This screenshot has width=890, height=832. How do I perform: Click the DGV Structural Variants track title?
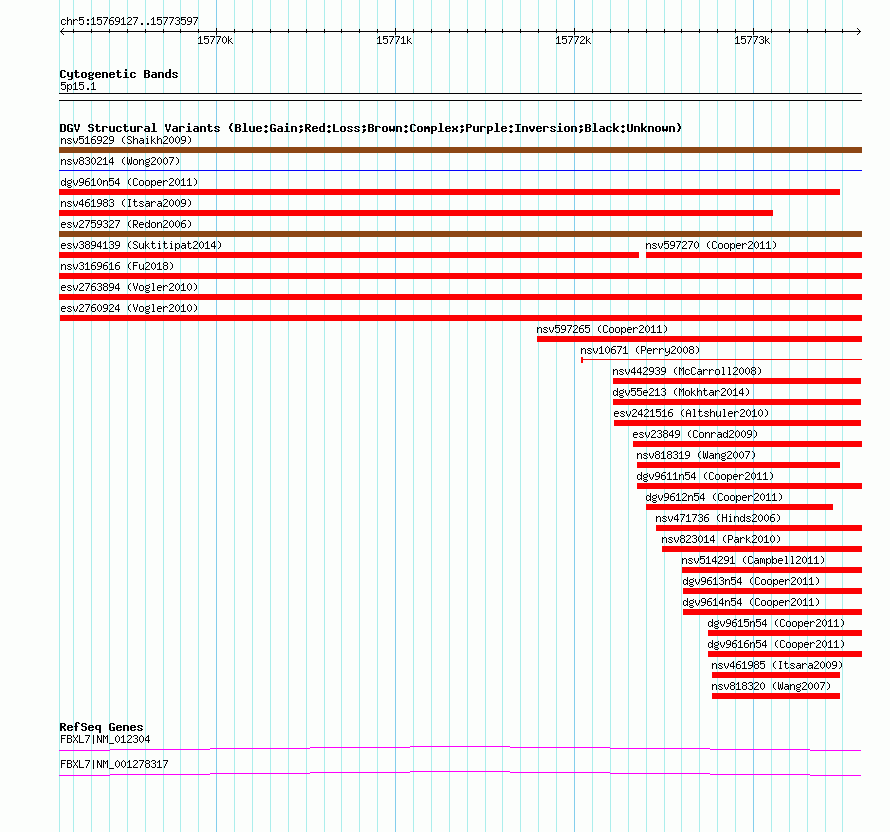coord(370,128)
